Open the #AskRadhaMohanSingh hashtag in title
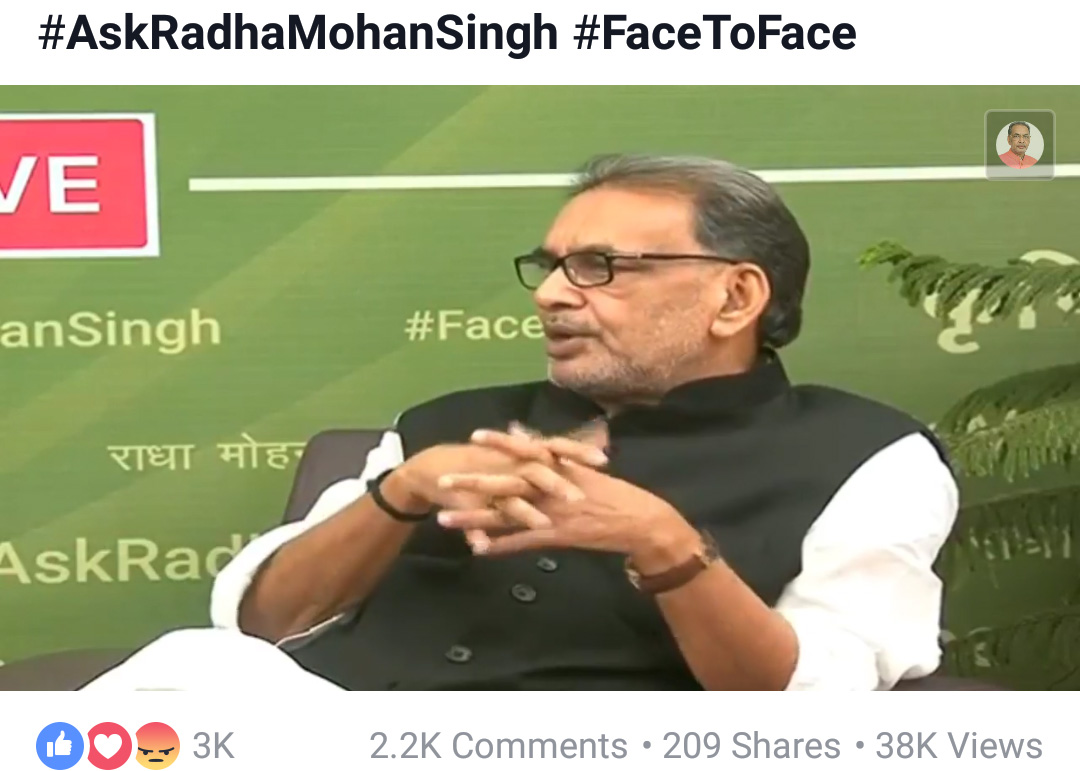 click(298, 33)
